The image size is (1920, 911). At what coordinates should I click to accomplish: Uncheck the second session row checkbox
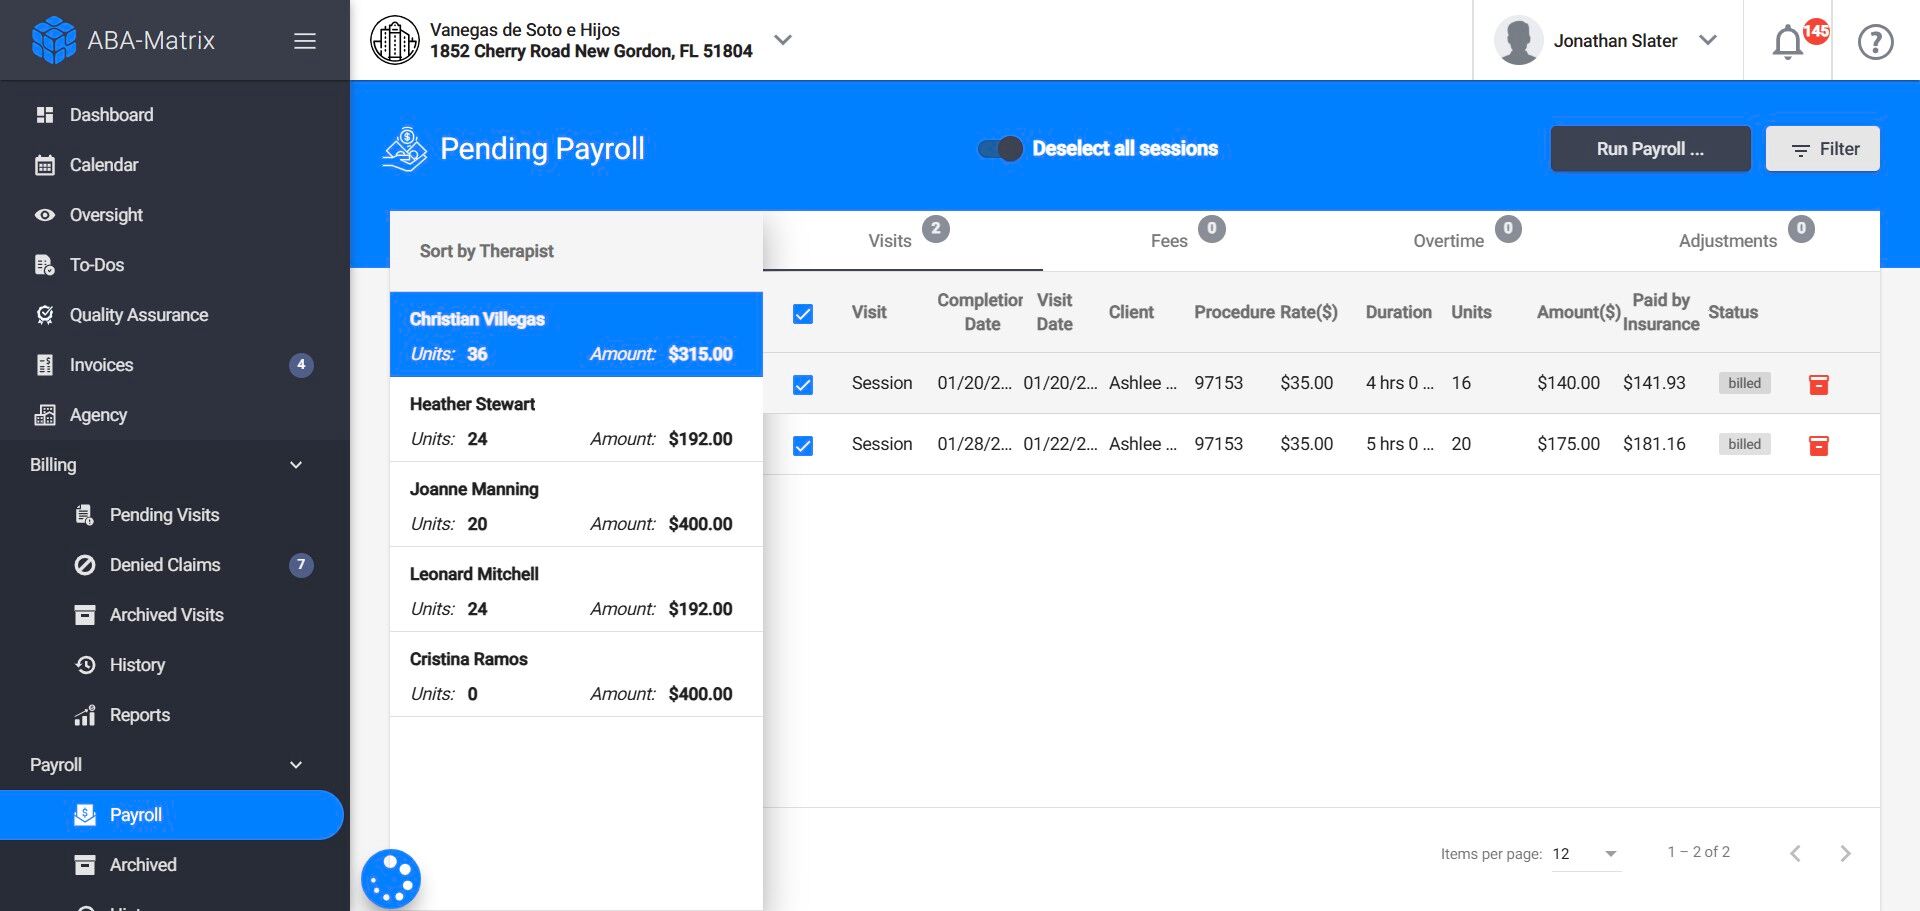(x=803, y=444)
